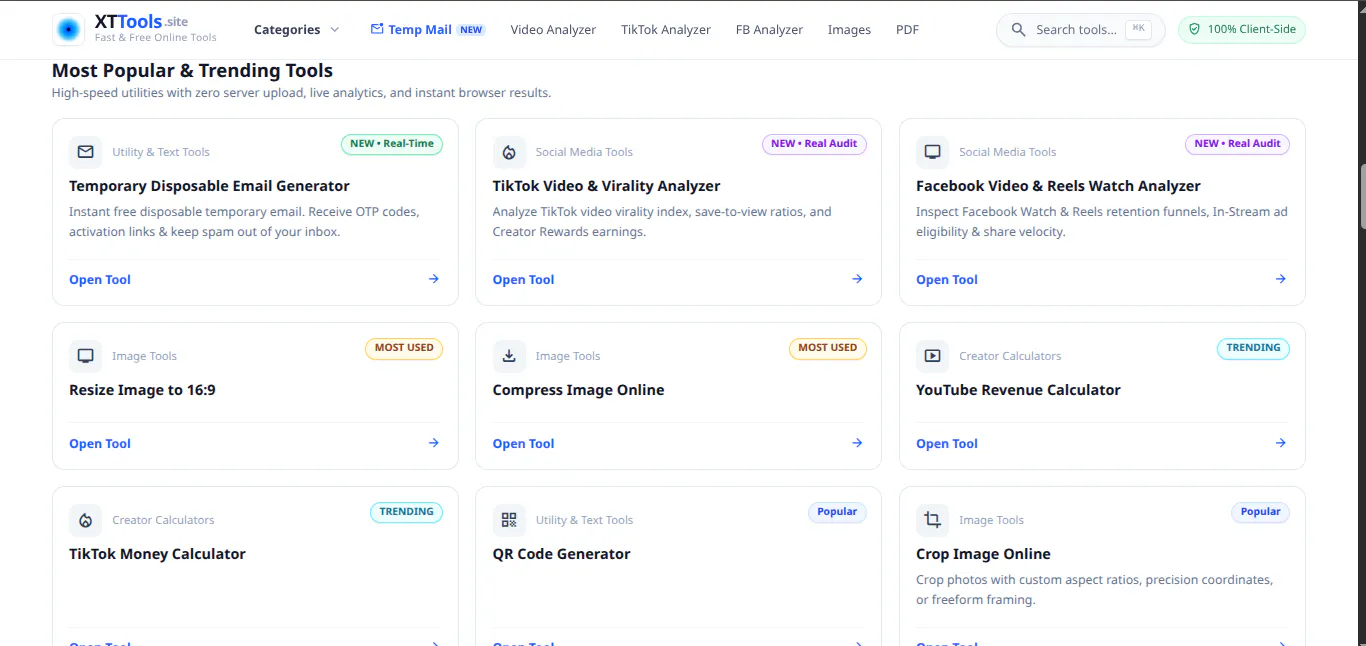This screenshot has height=646, width=1366.
Task: Click 'Facebook Video & Reels Watch Analyzer' title
Action: (x=1058, y=186)
